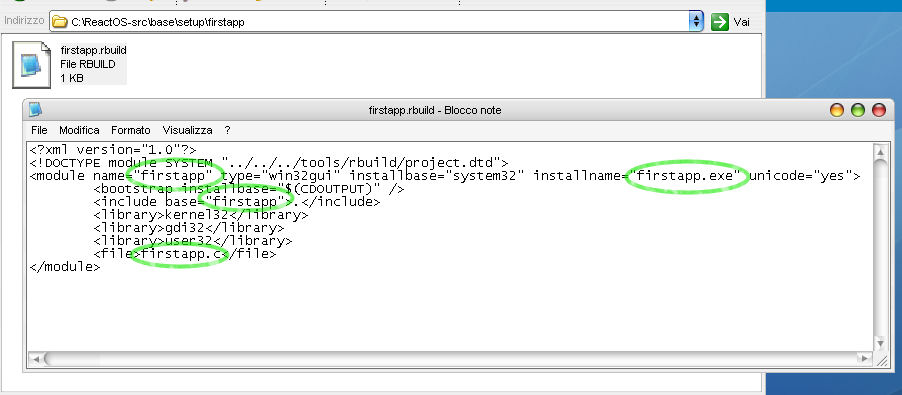902x395 pixels.
Task: Click the vertical scrollbar down arrow
Action: coord(880,344)
